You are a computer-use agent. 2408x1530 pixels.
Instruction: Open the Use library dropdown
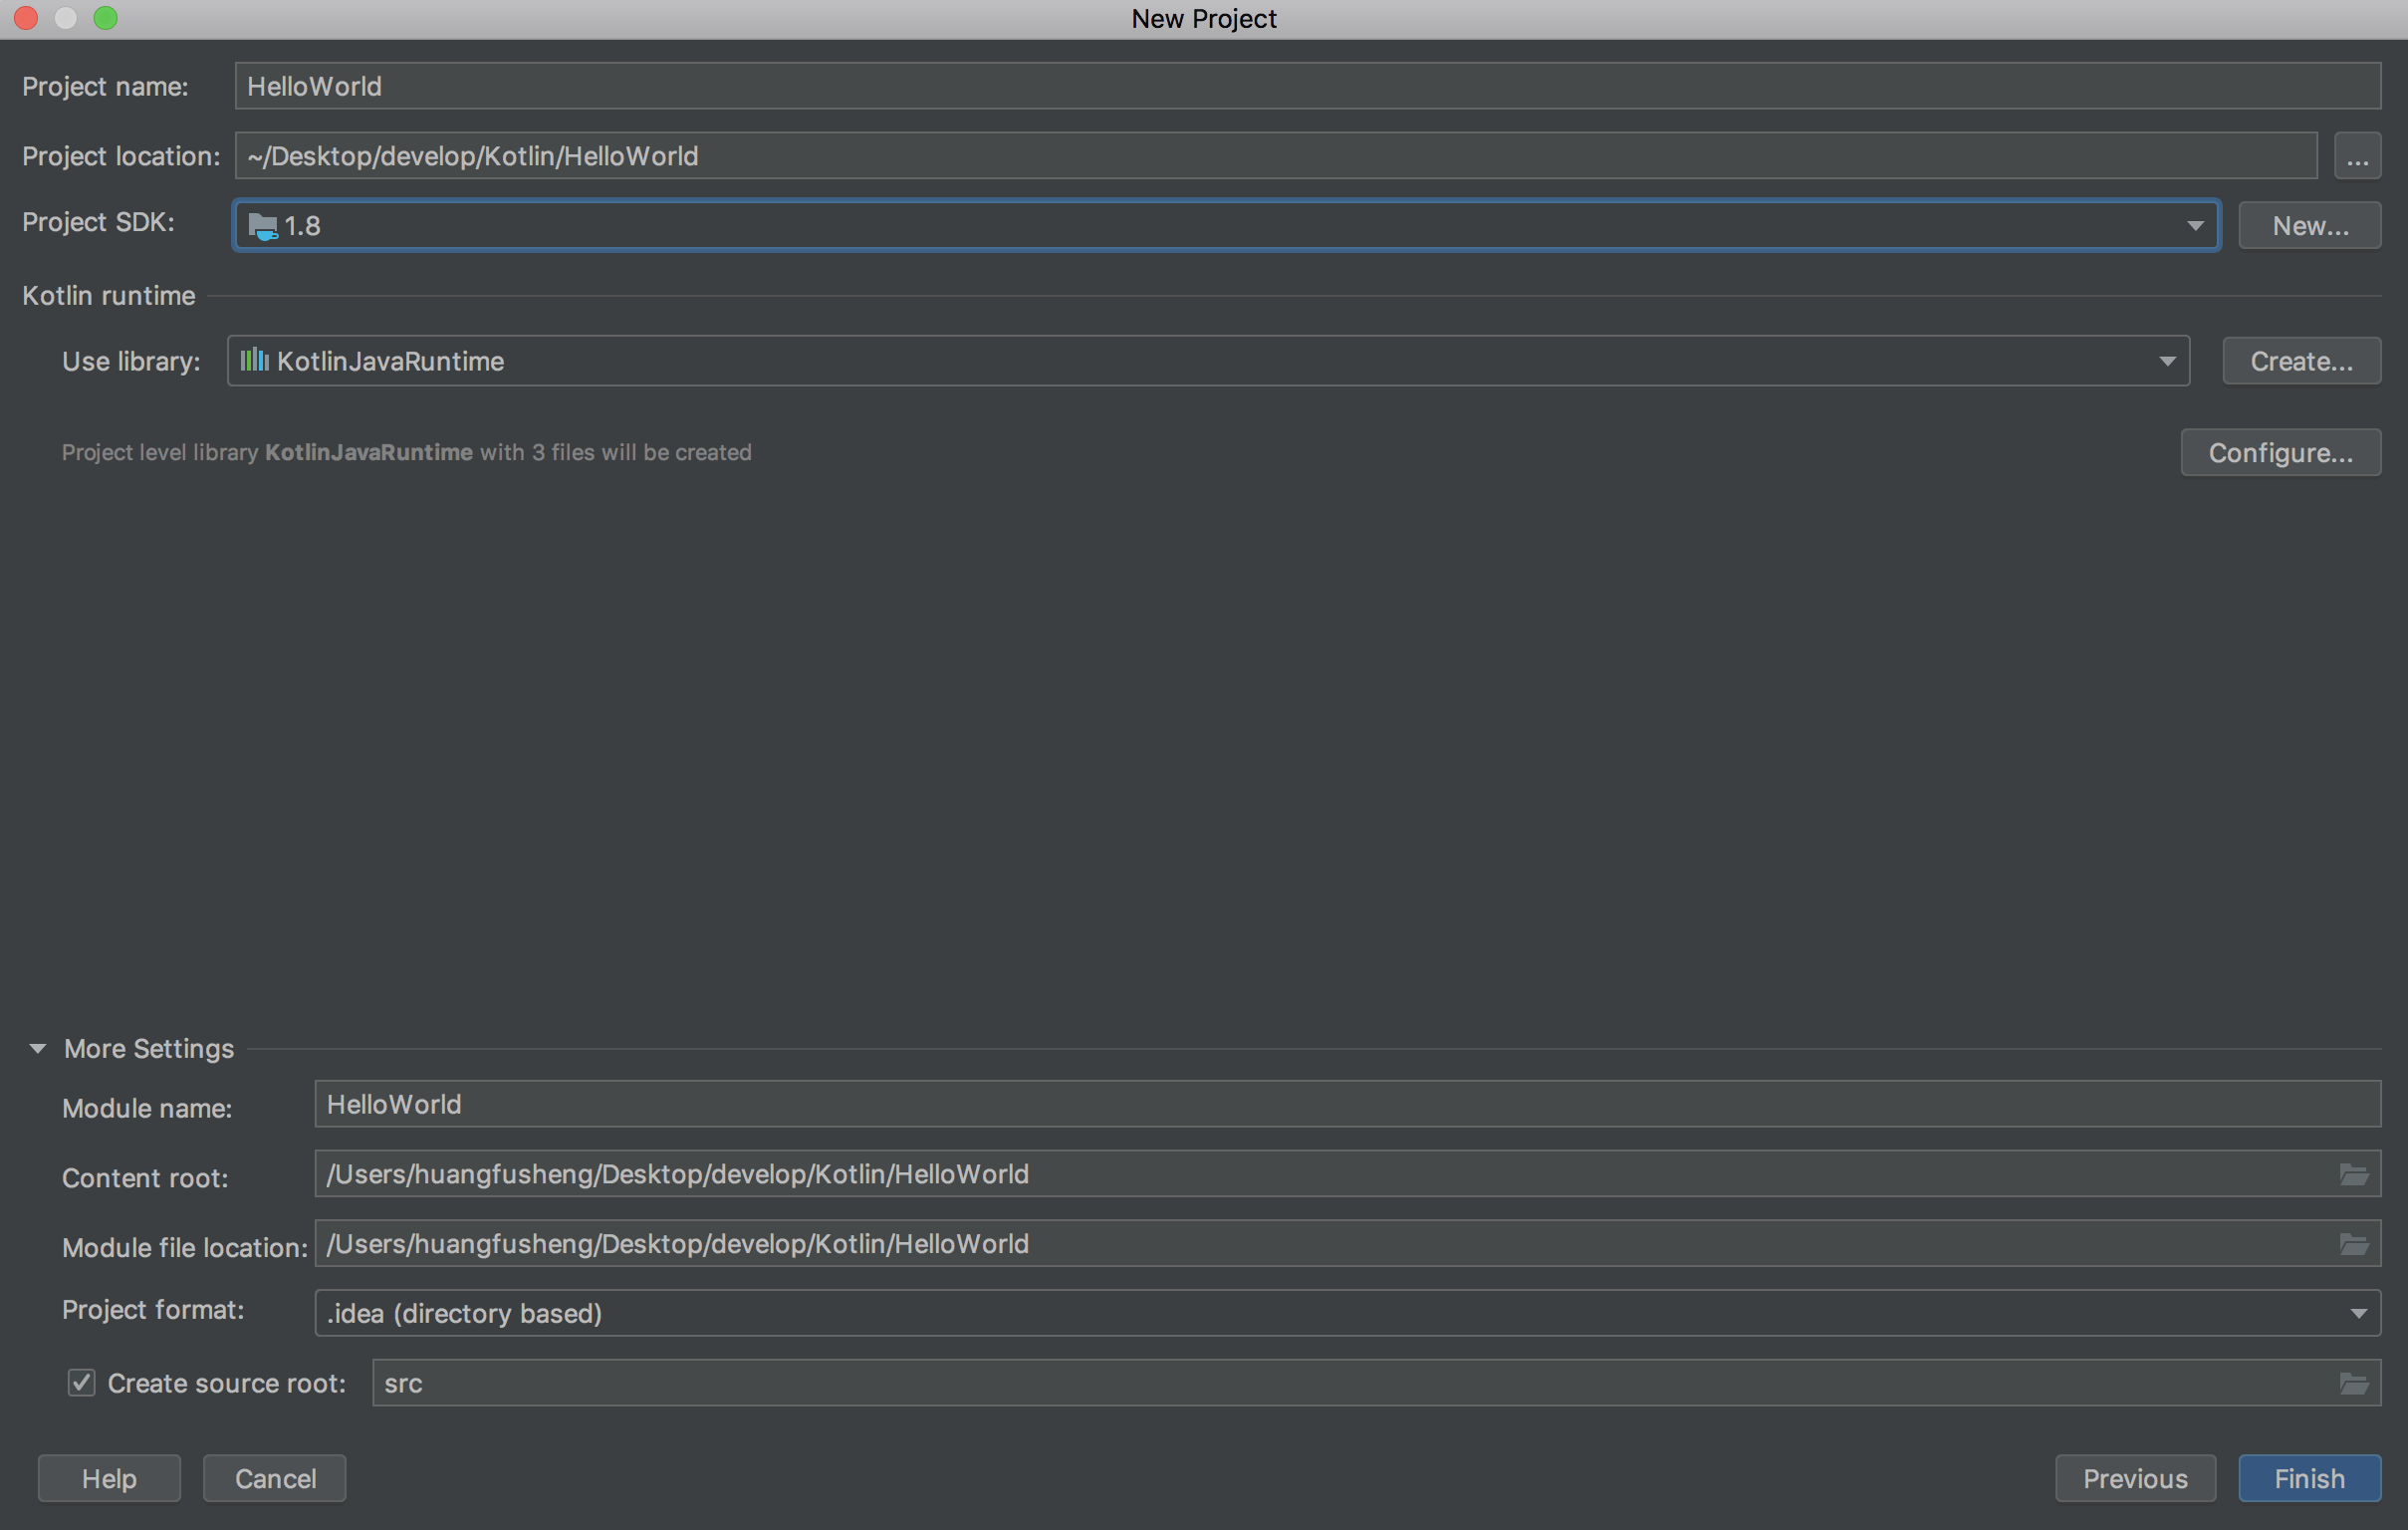2166,361
